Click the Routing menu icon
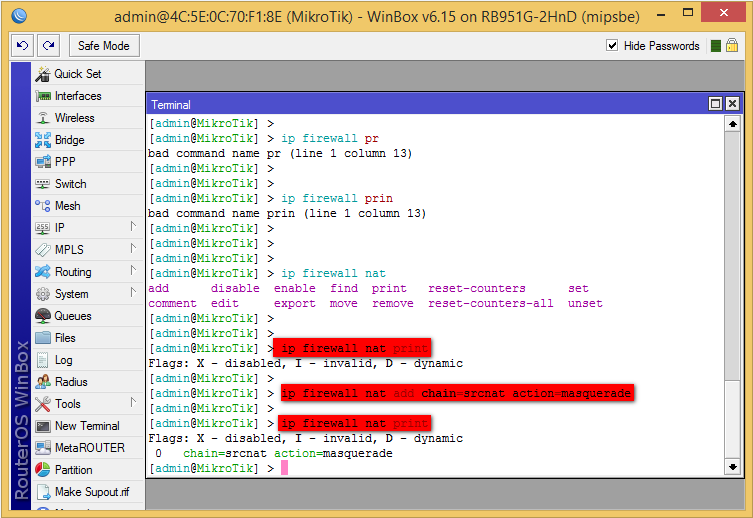 point(43,272)
